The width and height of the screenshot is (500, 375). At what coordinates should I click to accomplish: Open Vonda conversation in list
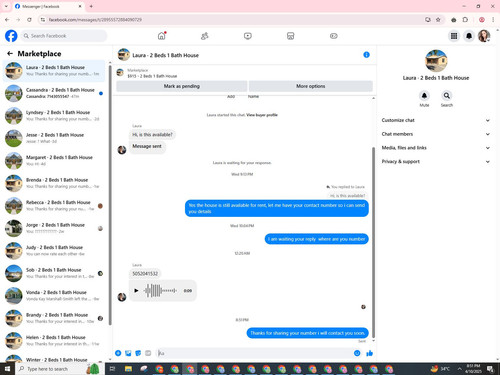pos(54,296)
